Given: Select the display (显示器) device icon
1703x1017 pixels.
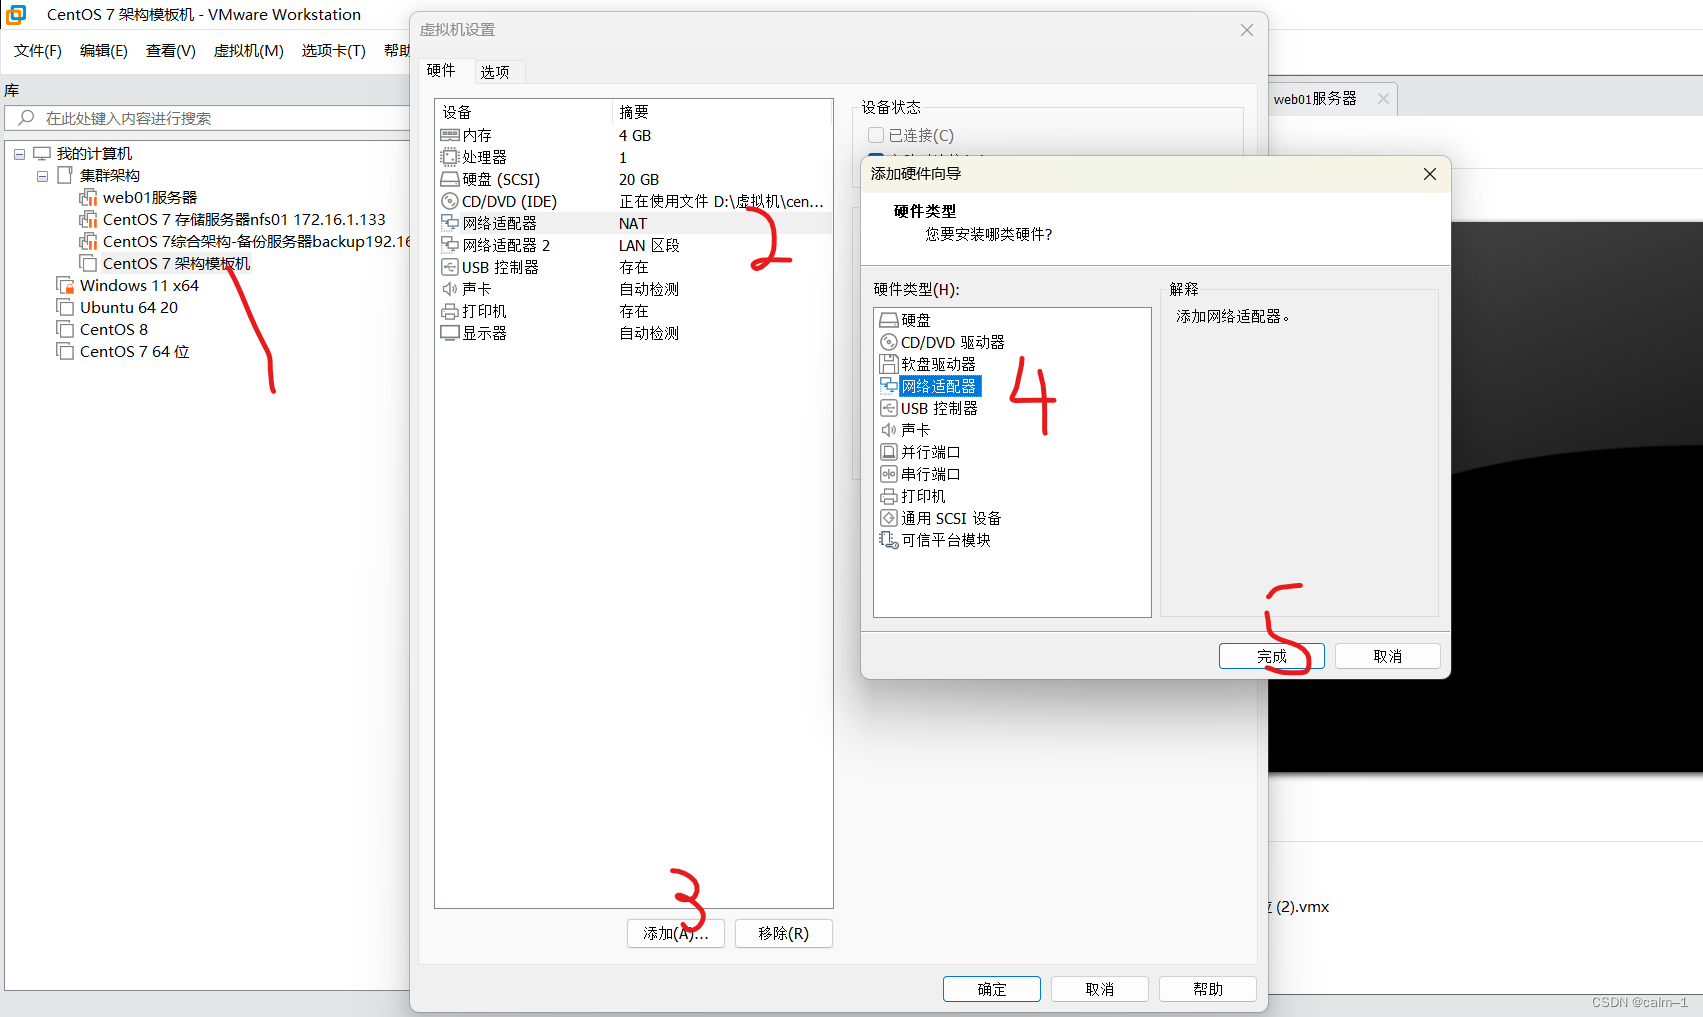Looking at the screenshot, I should tap(450, 333).
